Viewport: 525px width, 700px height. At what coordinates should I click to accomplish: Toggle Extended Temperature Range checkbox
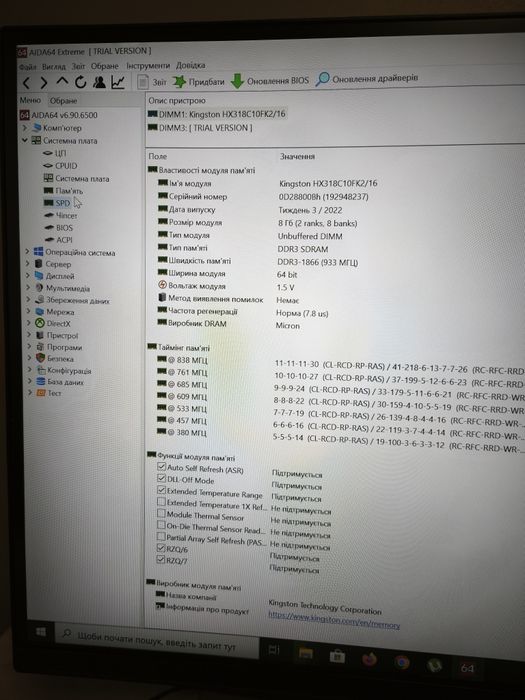pos(161,490)
